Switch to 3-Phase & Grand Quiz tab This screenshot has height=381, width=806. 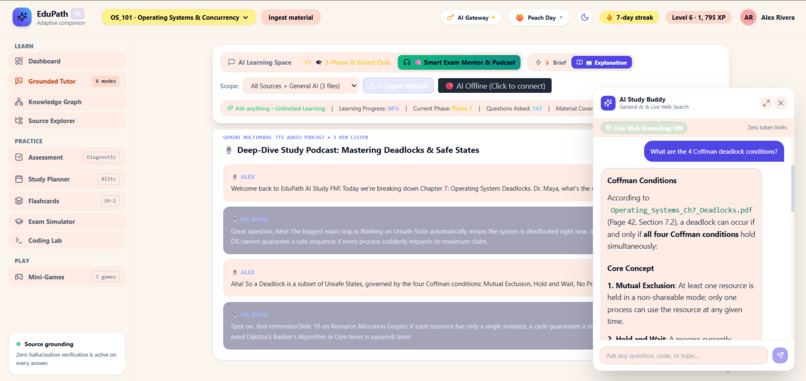pos(347,62)
